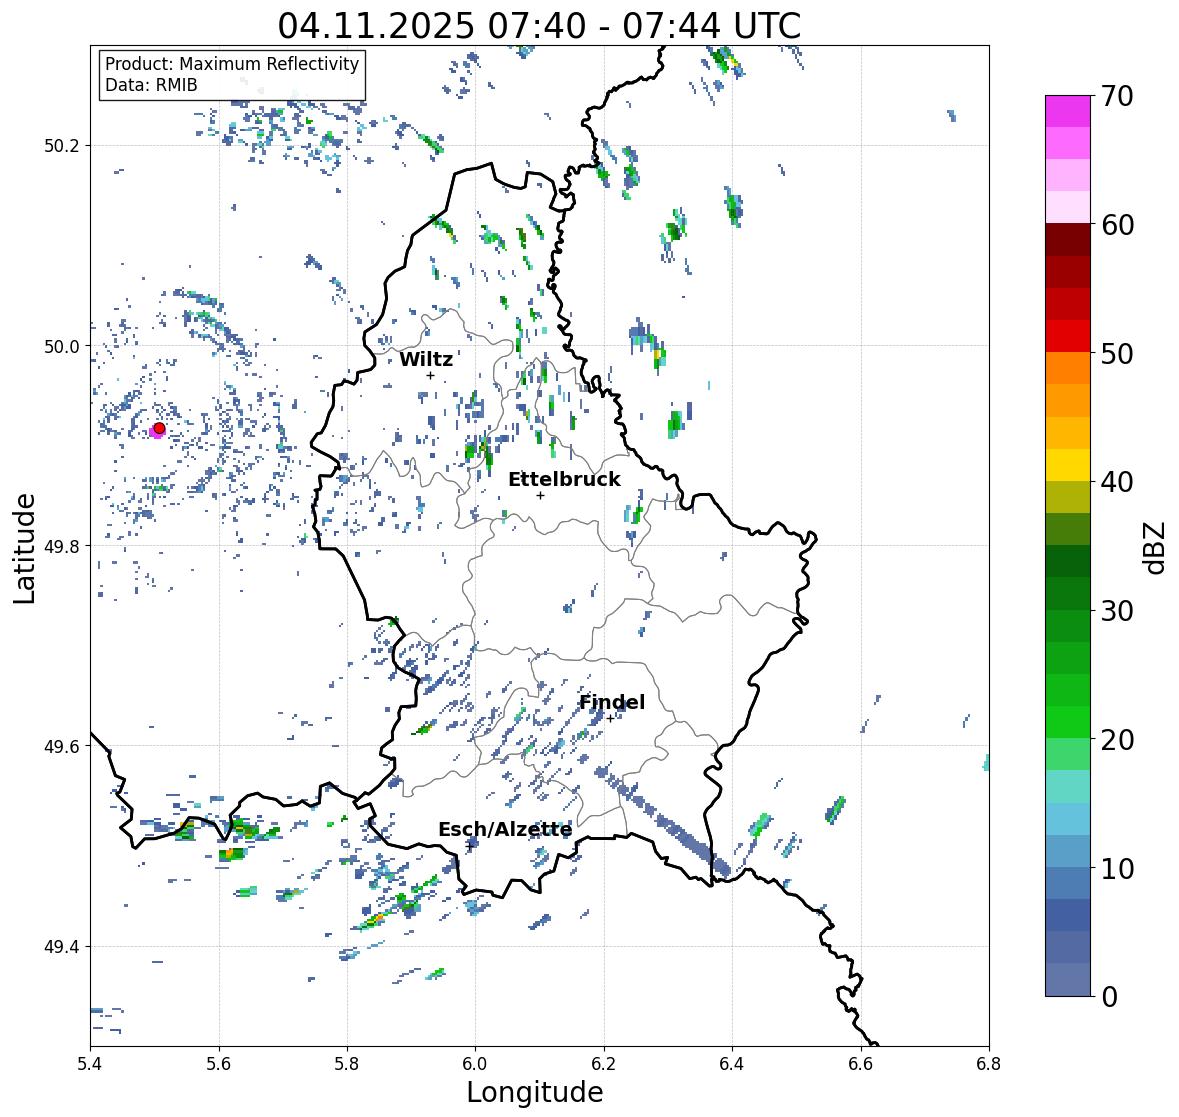Click colorbar tick label 50

point(1117,354)
